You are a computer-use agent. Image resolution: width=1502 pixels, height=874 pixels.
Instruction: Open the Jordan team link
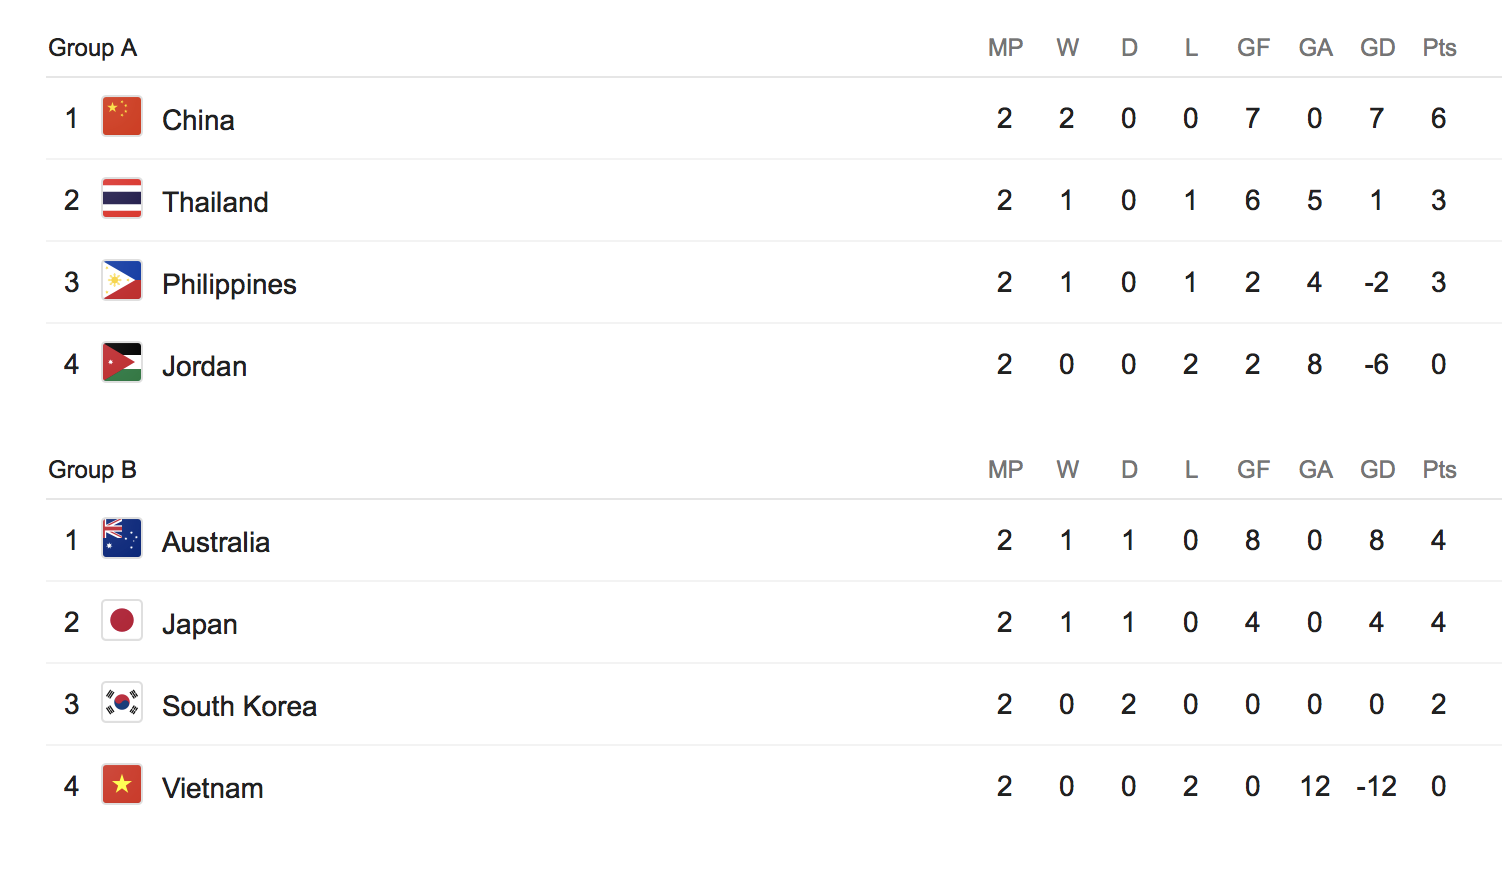(204, 366)
